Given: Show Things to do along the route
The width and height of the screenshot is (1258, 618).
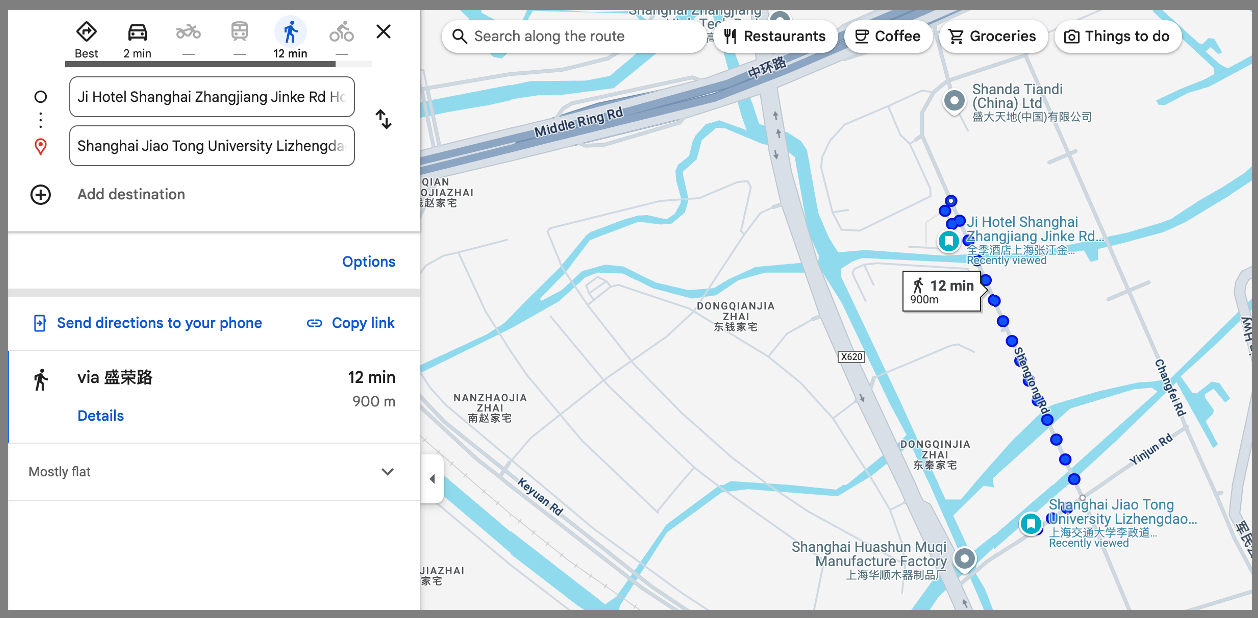Looking at the screenshot, I should [1117, 36].
